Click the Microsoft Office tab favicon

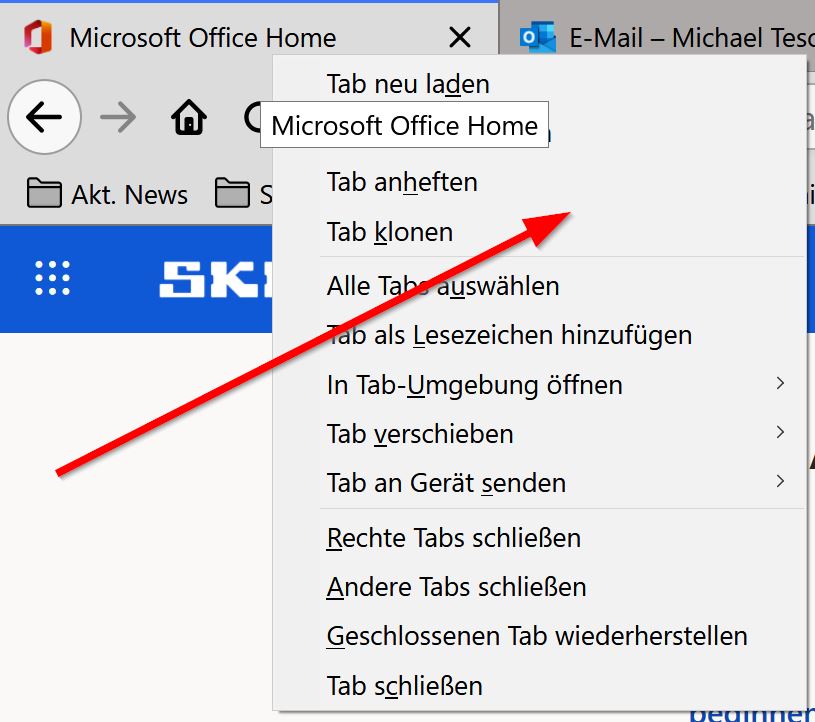click(x=37, y=38)
